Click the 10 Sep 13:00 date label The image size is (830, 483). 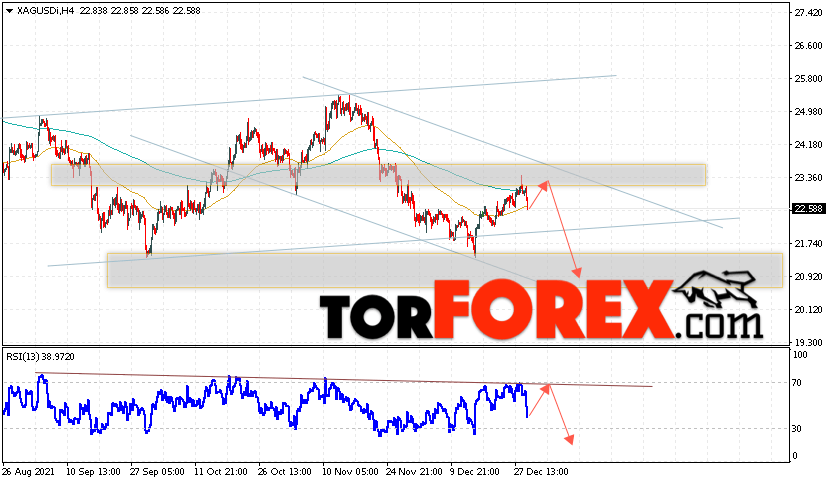[93, 471]
